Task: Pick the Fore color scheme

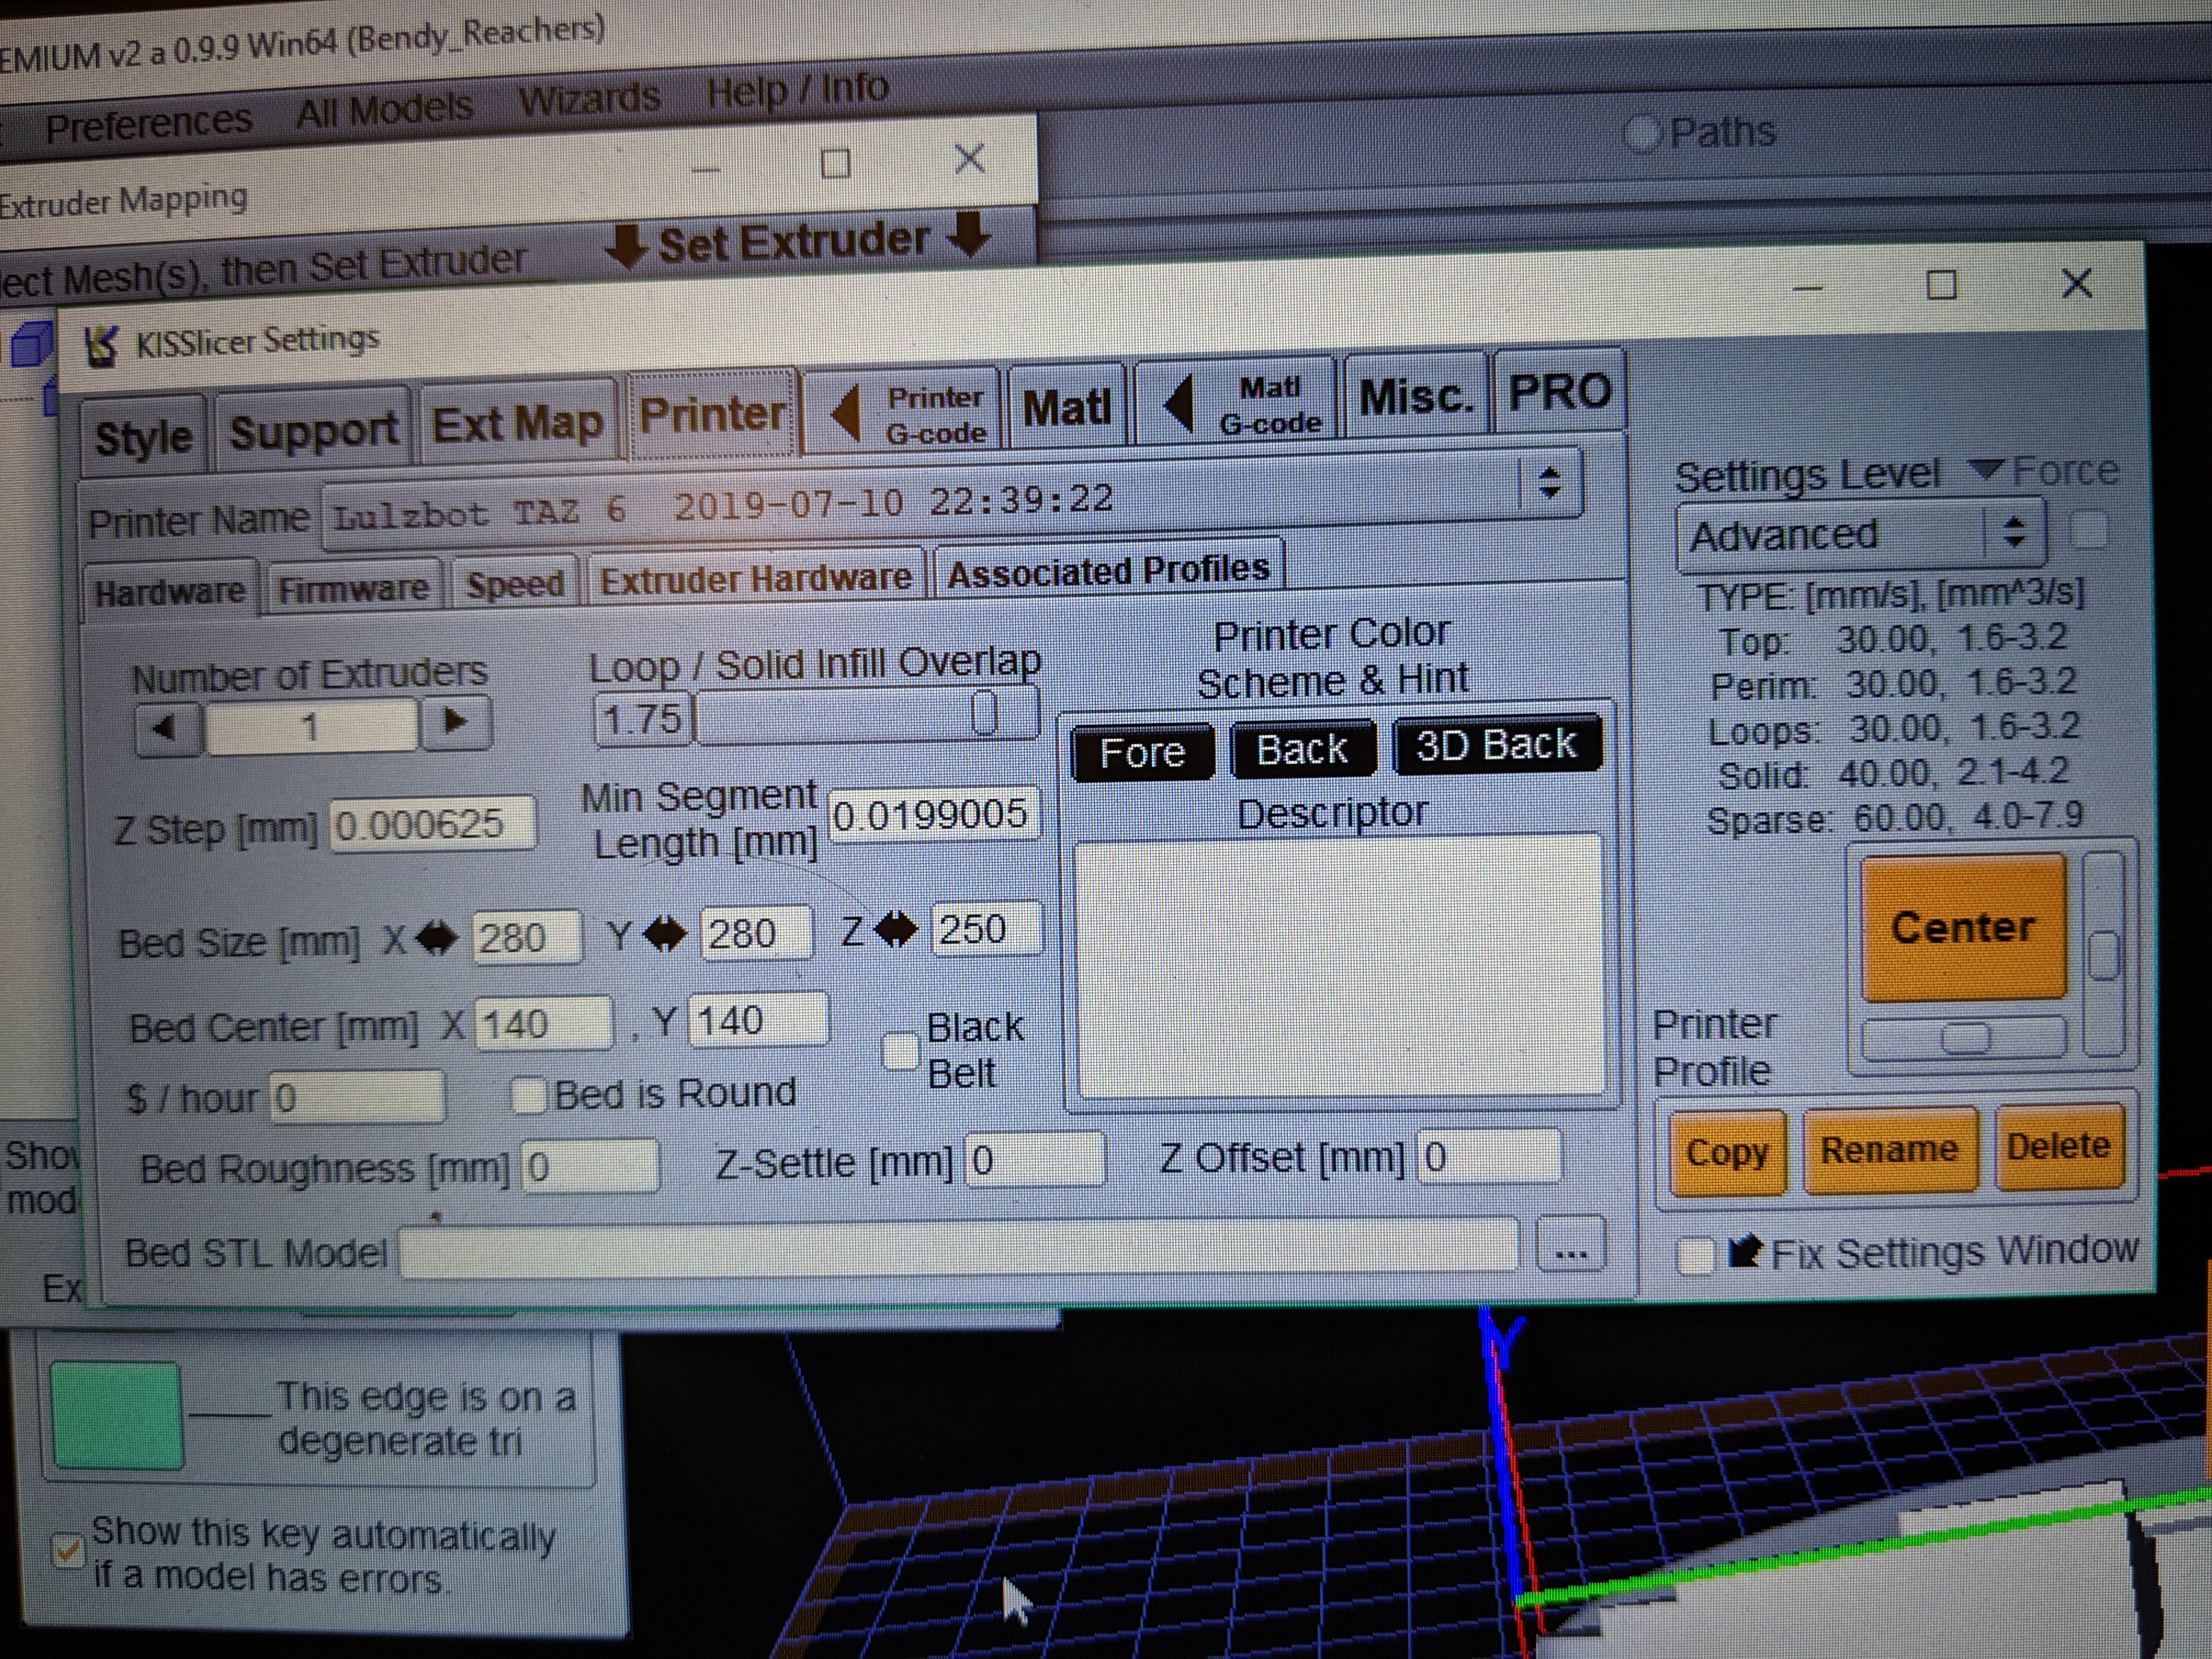Action: click(x=1142, y=752)
